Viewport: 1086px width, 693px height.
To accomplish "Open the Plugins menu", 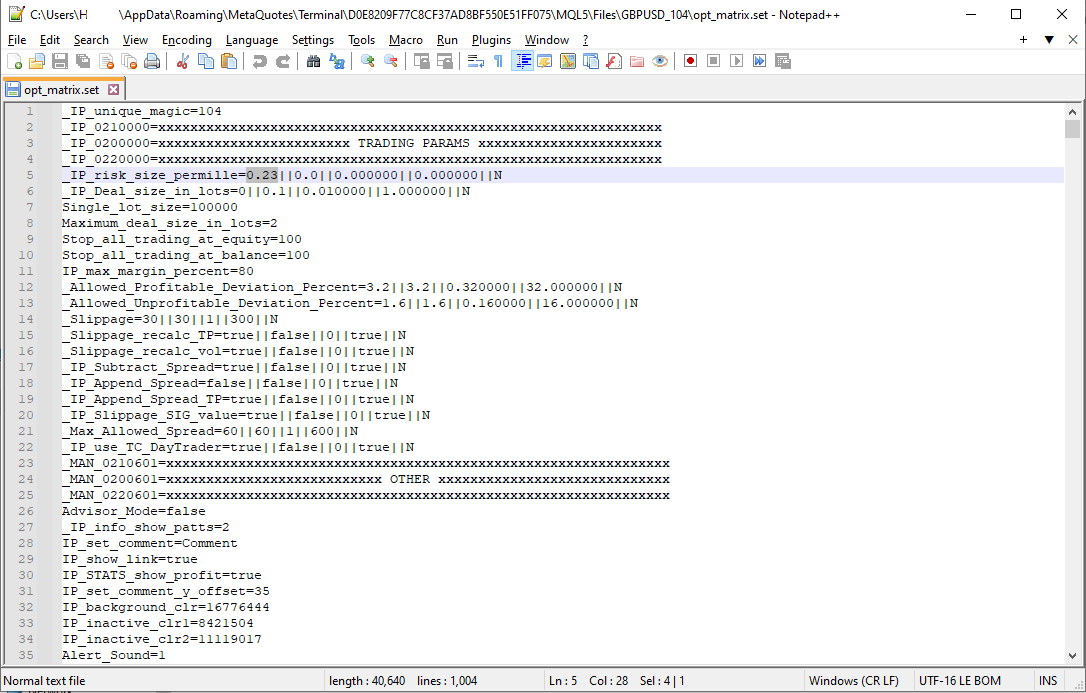I will click(x=491, y=40).
